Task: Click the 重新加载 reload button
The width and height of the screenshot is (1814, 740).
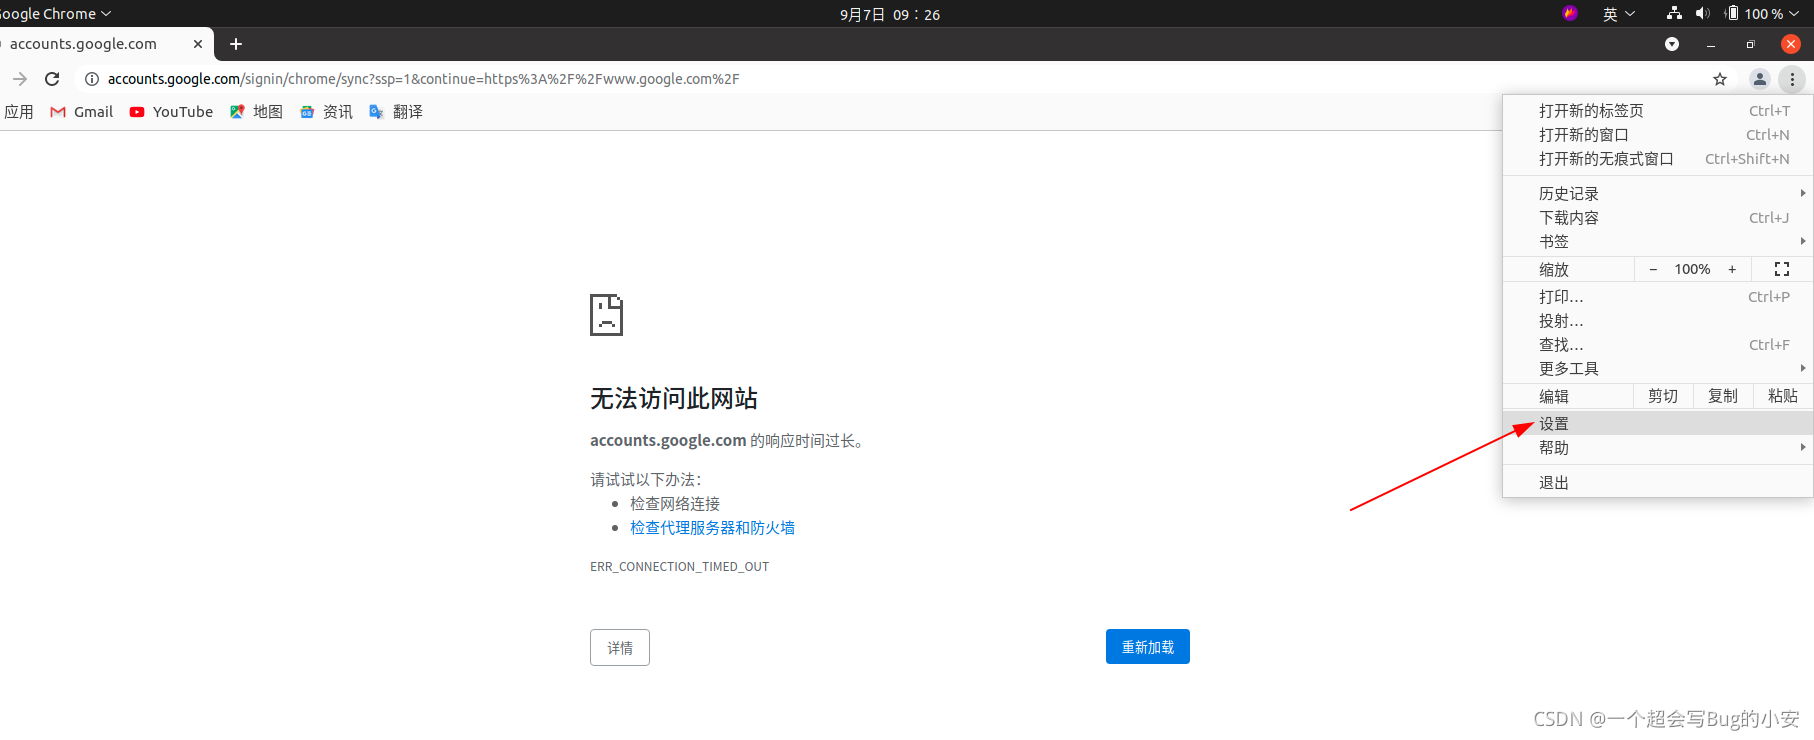Action: [1148, 647]
